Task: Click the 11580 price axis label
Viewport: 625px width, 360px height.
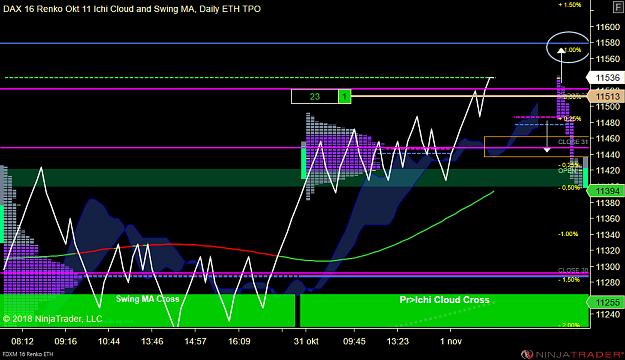Action: coord(608,43)
